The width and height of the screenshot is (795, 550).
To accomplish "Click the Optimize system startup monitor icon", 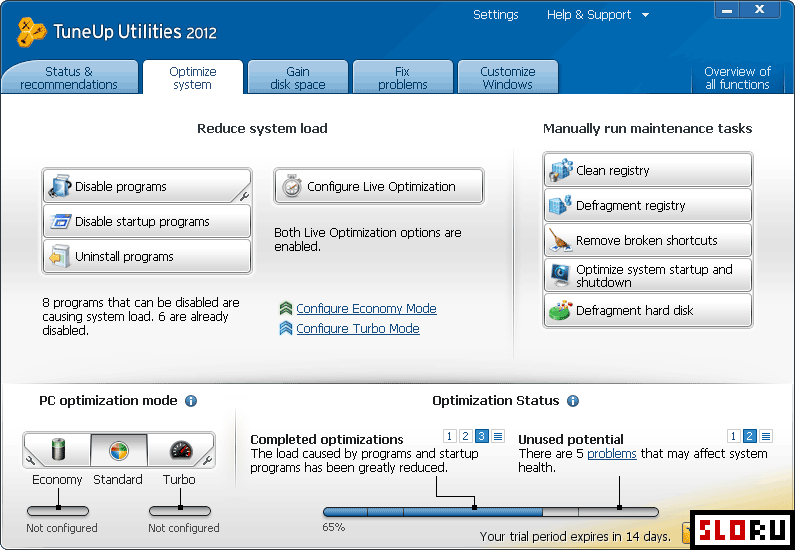I will pyautogui.click(x=560, y=275).
